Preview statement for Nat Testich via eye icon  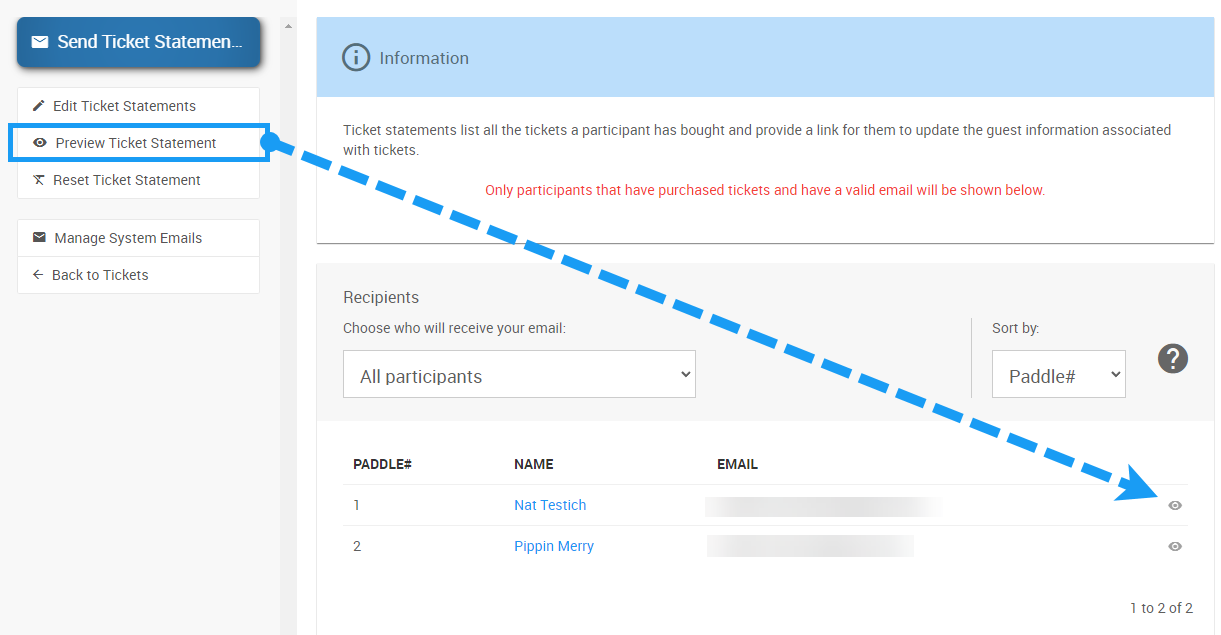1175,506
